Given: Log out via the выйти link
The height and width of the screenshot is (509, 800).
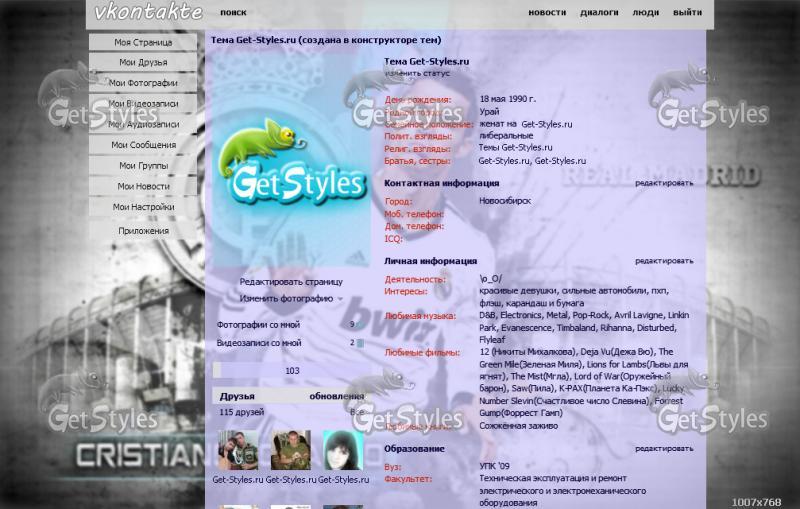Looking at the screenshot, I should [x=687, y=13].
